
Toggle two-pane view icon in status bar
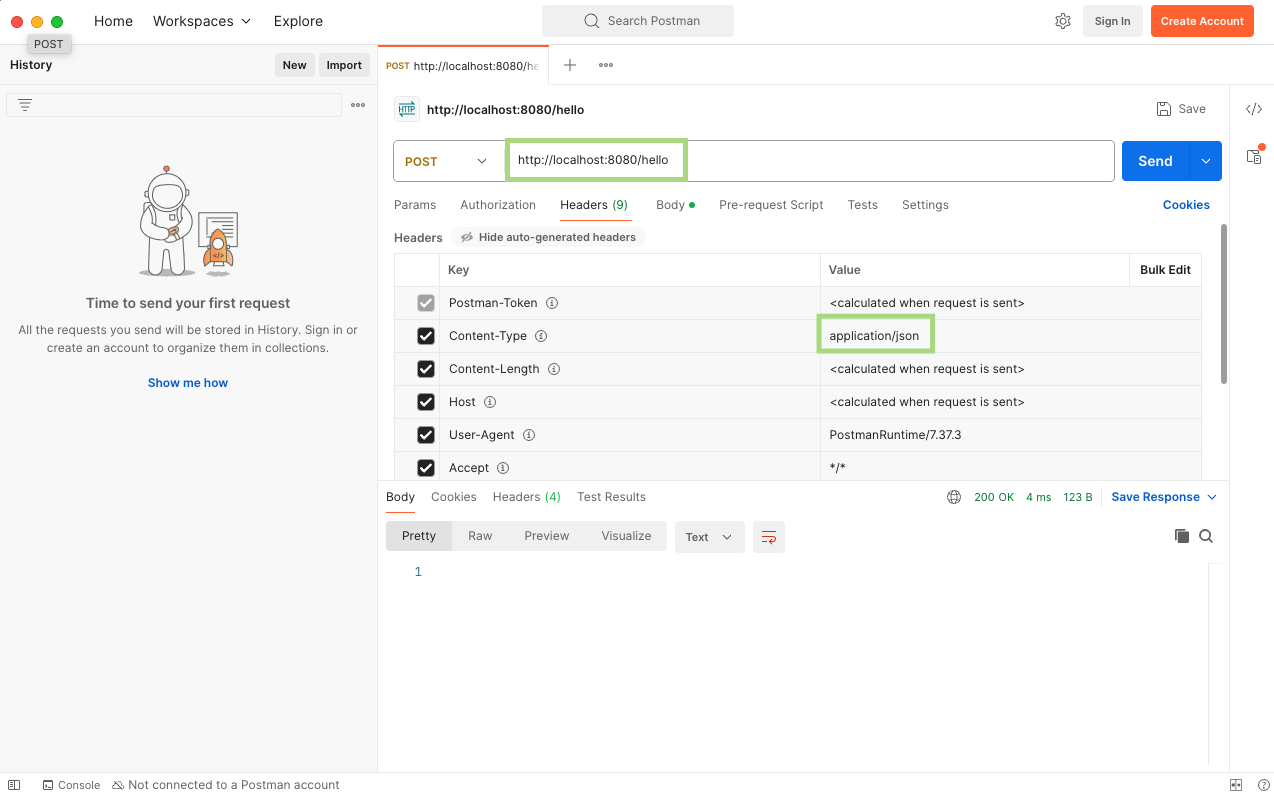coord(1236,785)
